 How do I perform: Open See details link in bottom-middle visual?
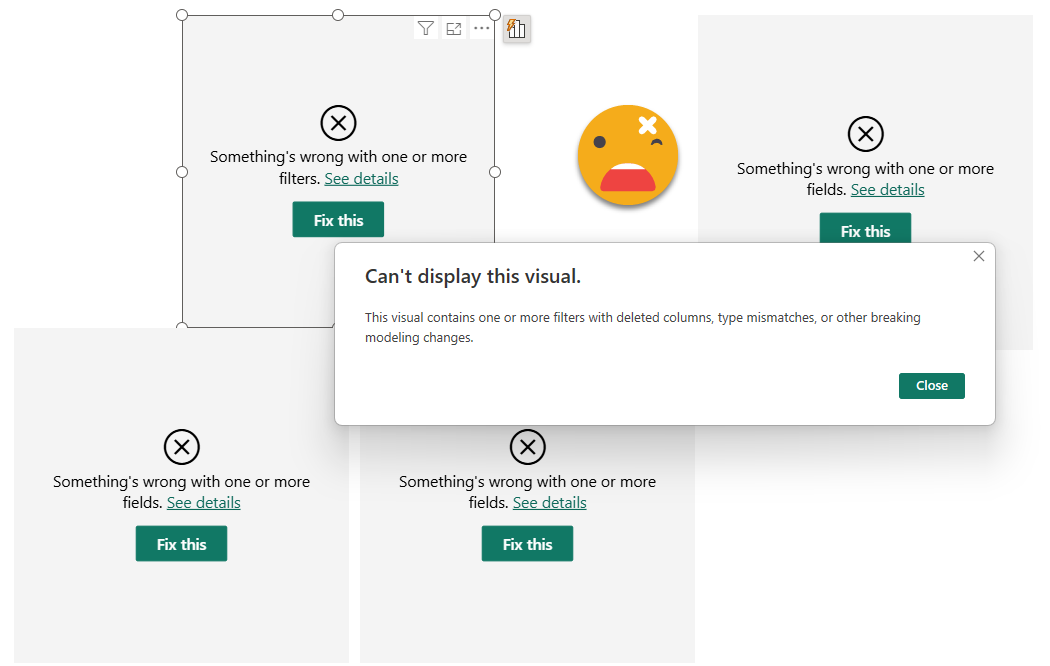point(549,503)
